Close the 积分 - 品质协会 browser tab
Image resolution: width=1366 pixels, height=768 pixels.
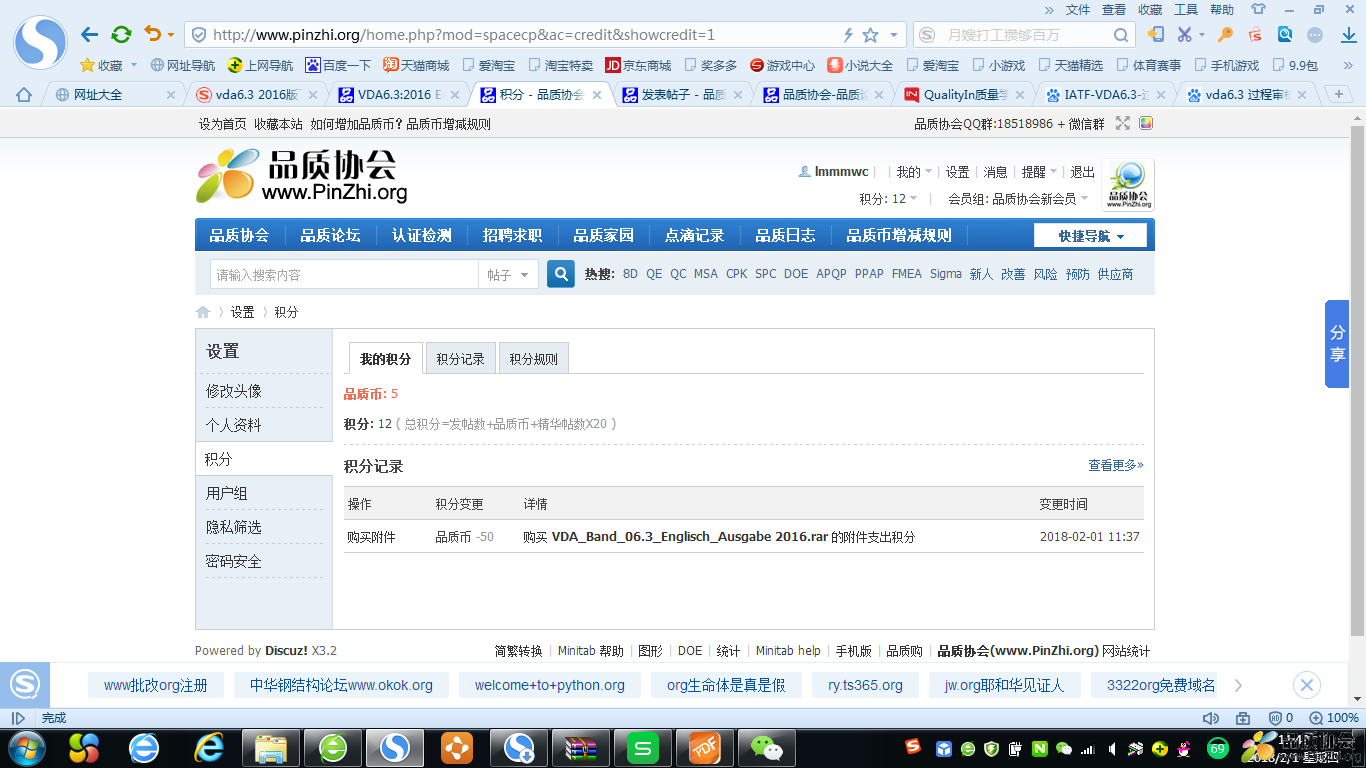click(598, 95)
